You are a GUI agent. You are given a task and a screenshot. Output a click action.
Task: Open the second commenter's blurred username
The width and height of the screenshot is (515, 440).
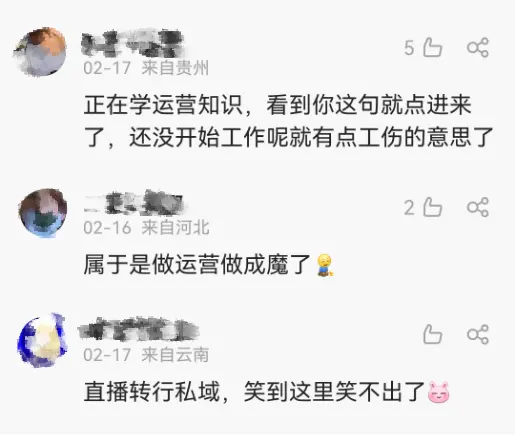point(133,203)
